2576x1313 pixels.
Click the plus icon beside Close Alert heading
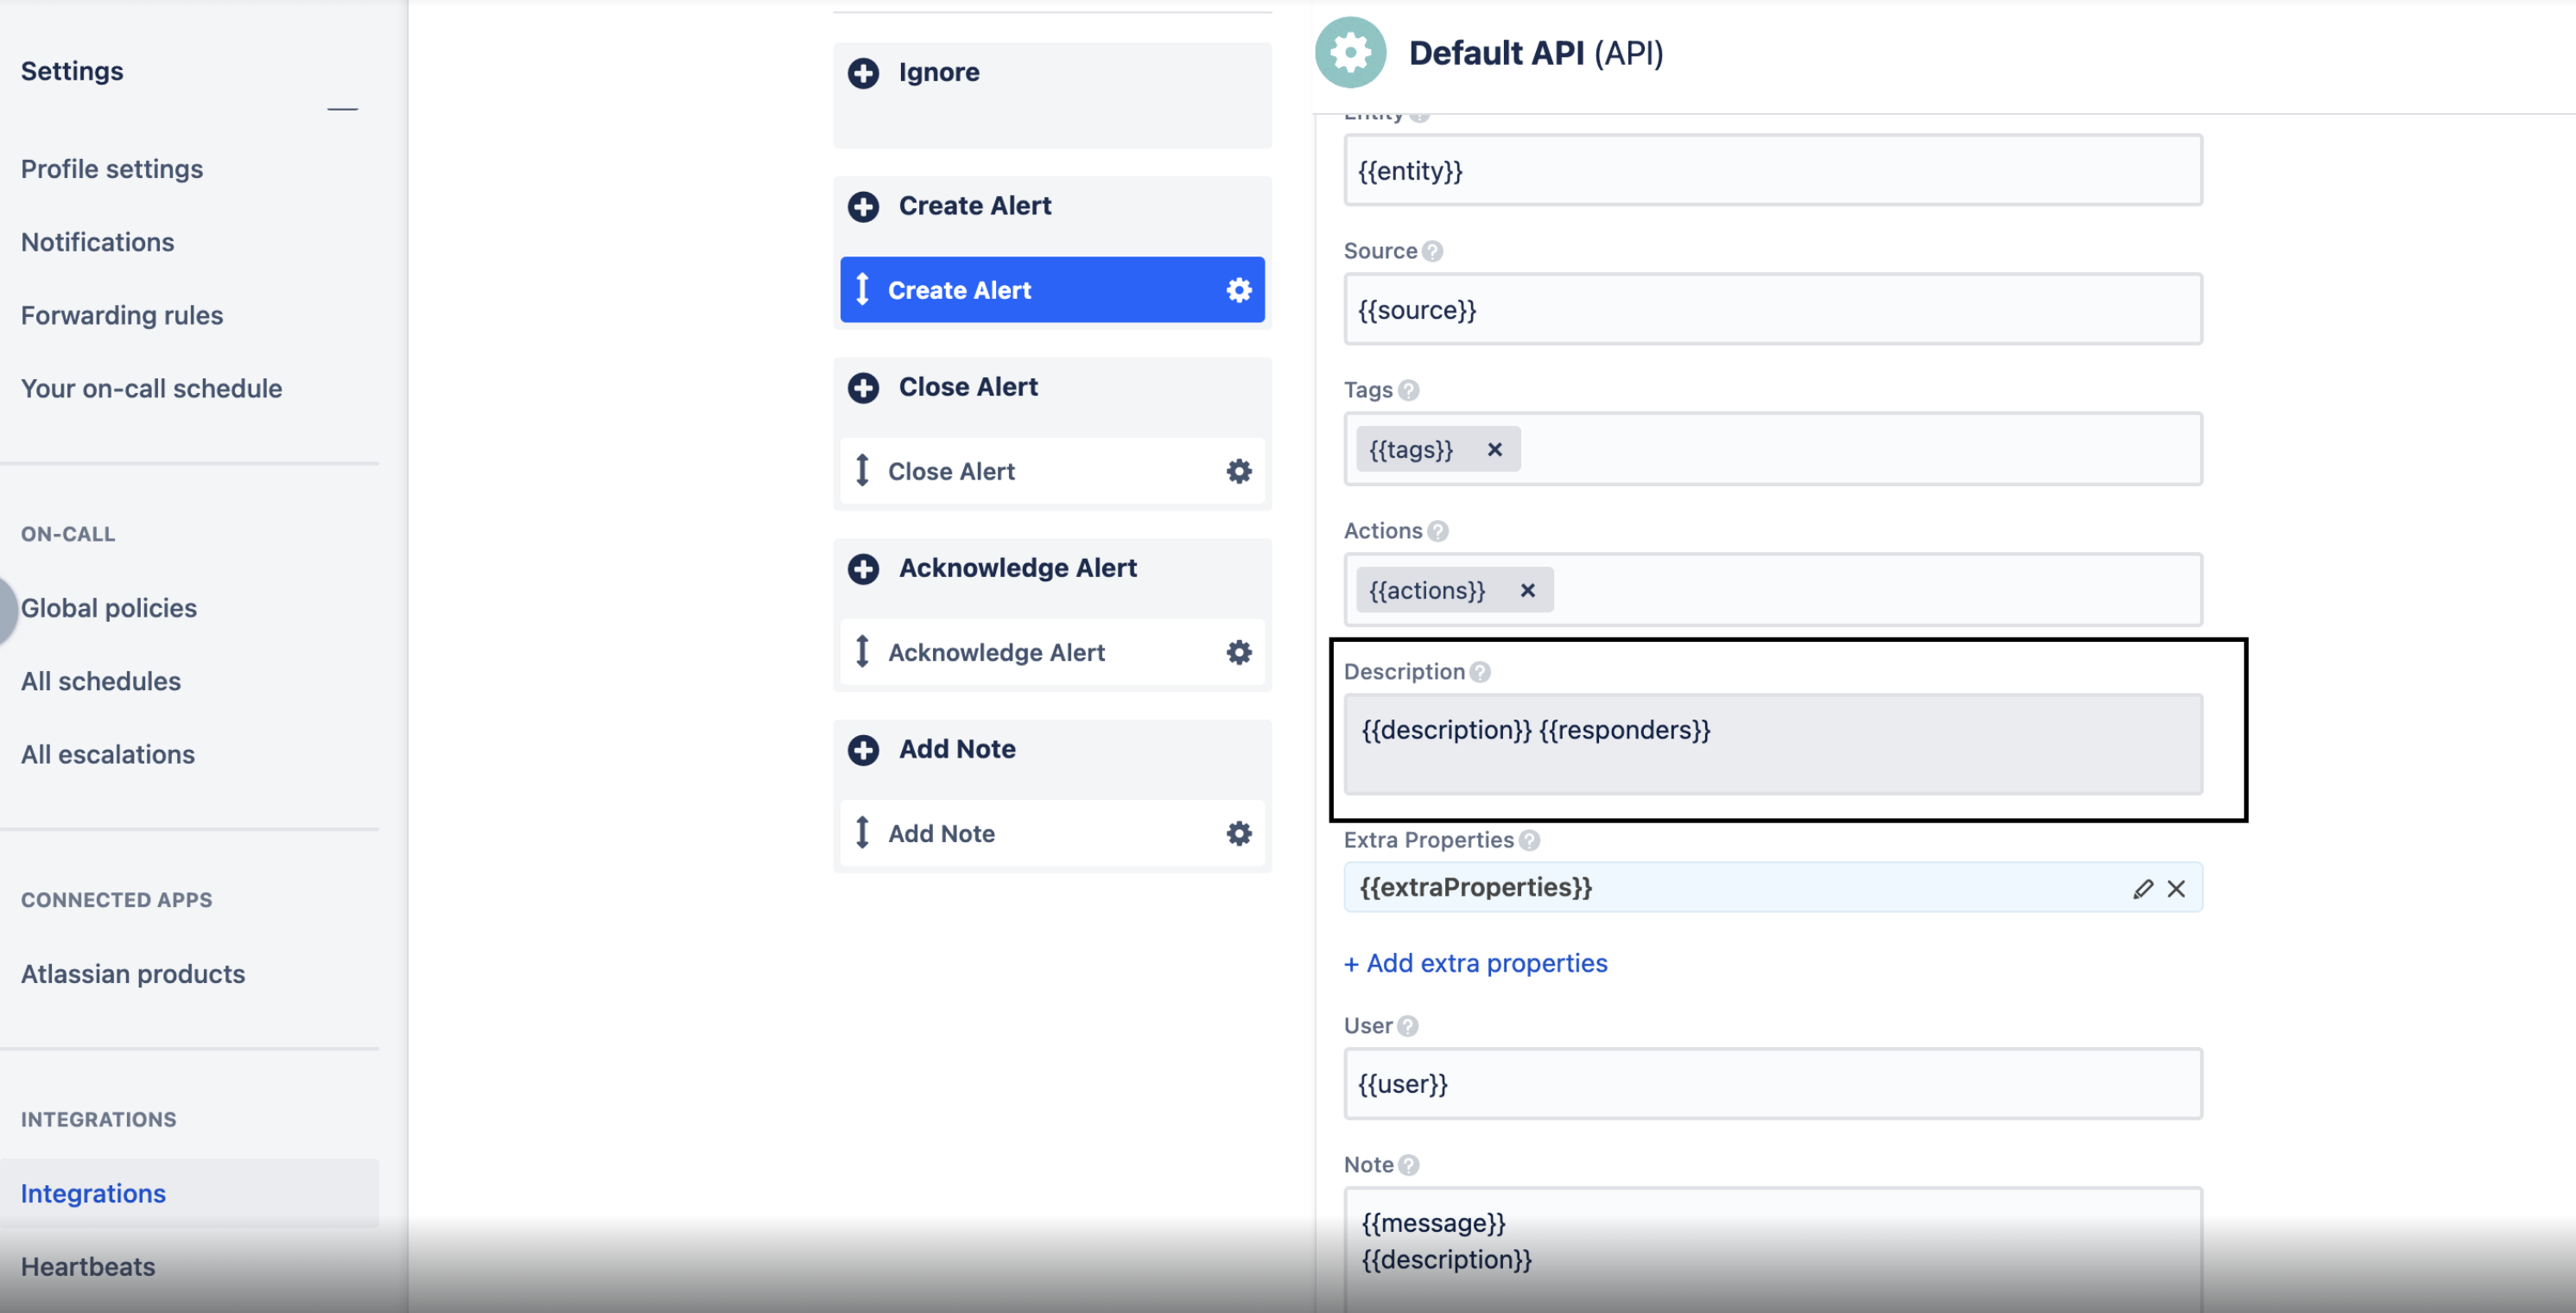863,387
